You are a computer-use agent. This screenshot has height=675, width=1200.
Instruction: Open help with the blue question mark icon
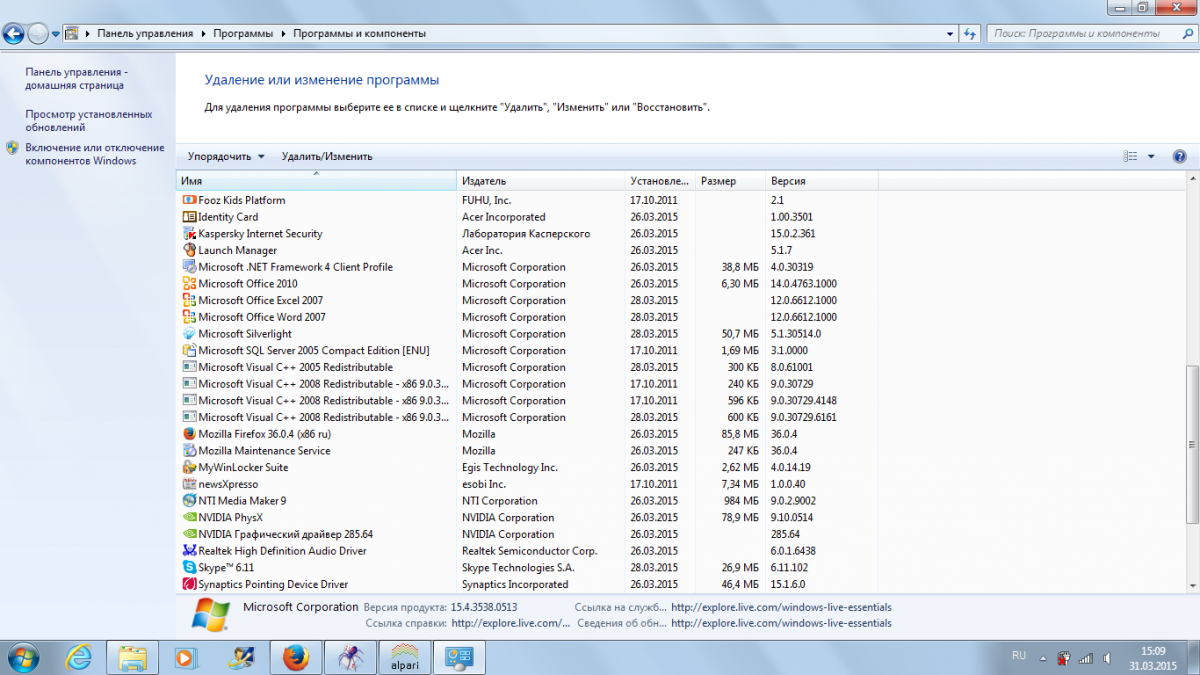(1179, 156)
